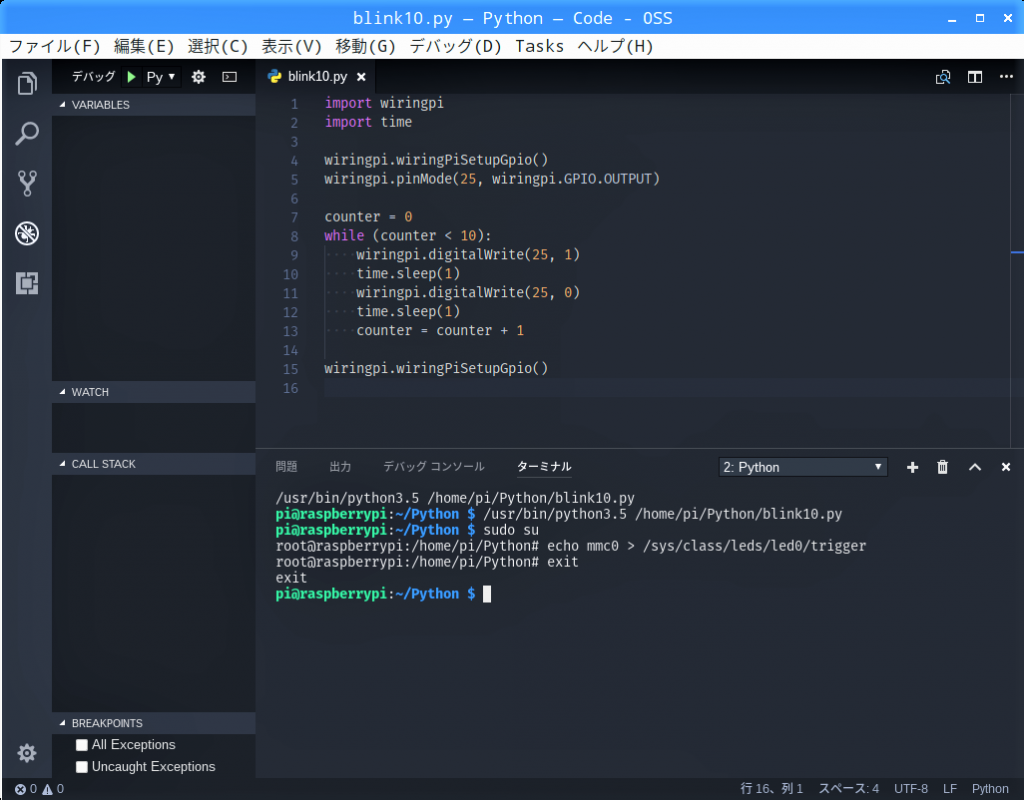Change language mode via Python status item
The height and width of the screenshot is (800, 1024).
coord(989,789)
